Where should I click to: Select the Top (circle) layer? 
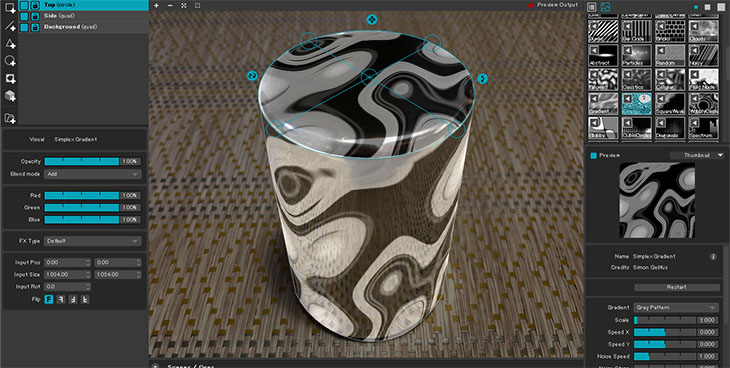[x=83, y=5]
